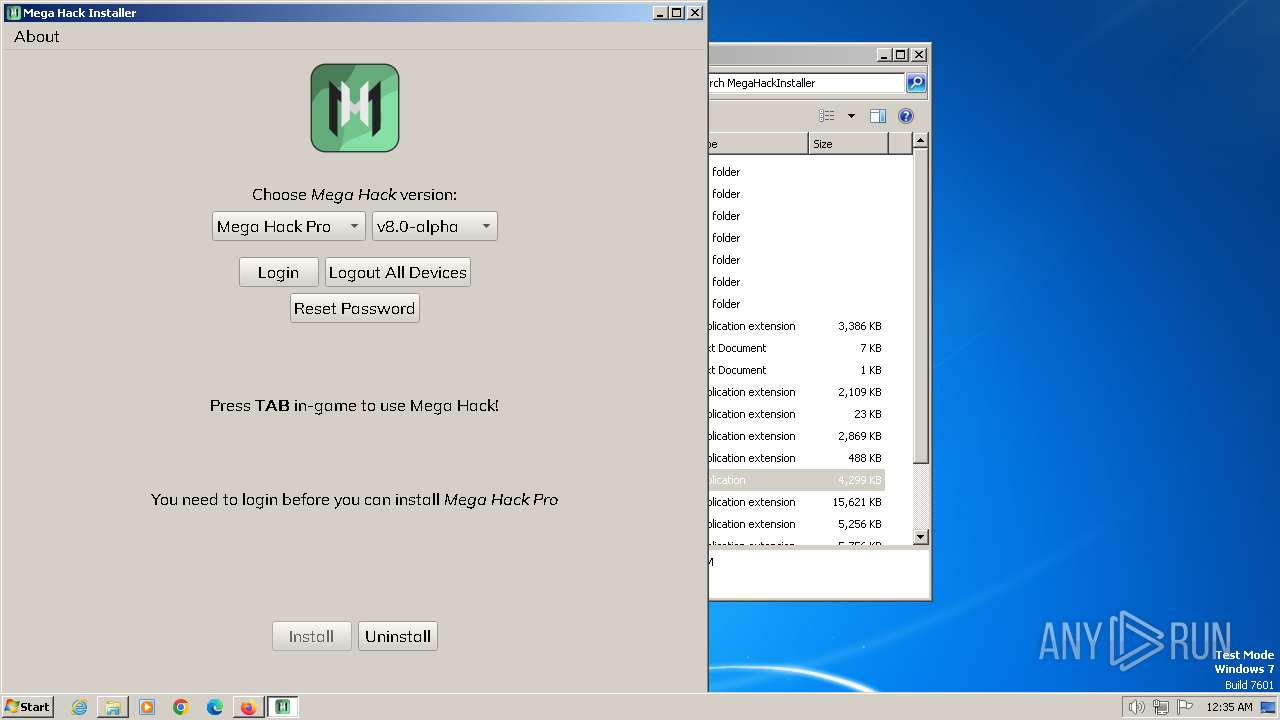Expand the v8.0-alpha version dropdown
The image size is (1280, 720).
435,226
